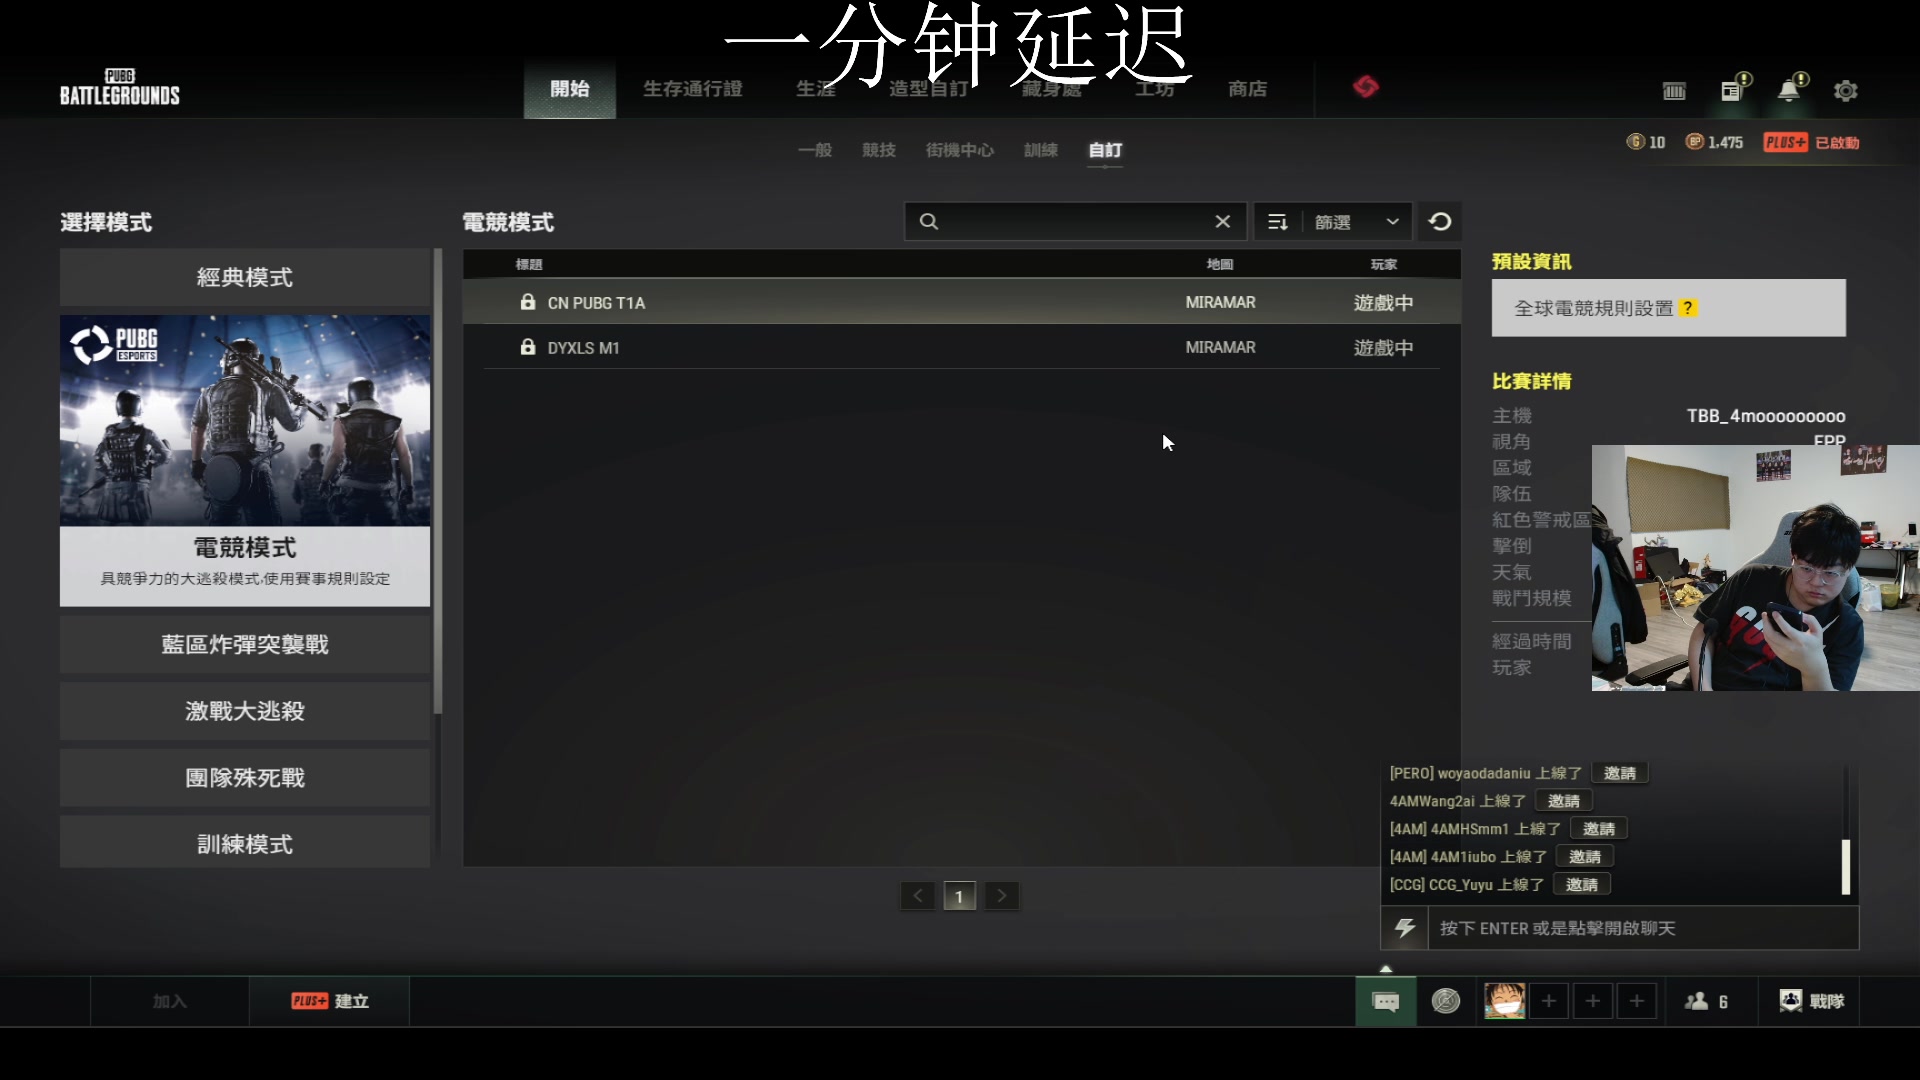Invite woyaodadaniu via 邀請 button

click(1620, 773)
